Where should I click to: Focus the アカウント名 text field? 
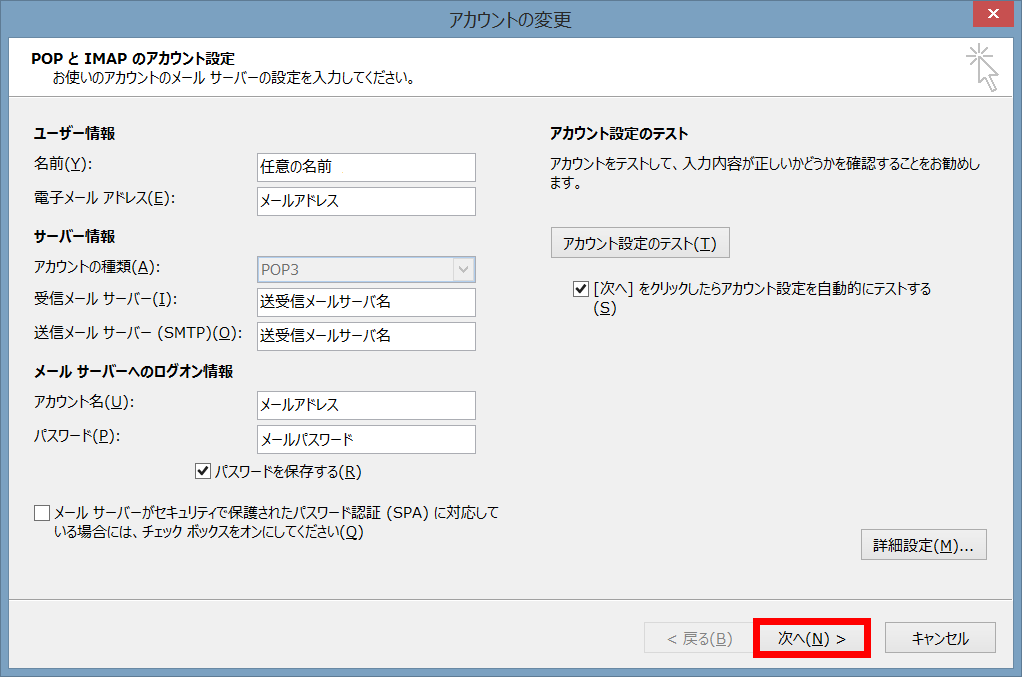click(365, 405)
